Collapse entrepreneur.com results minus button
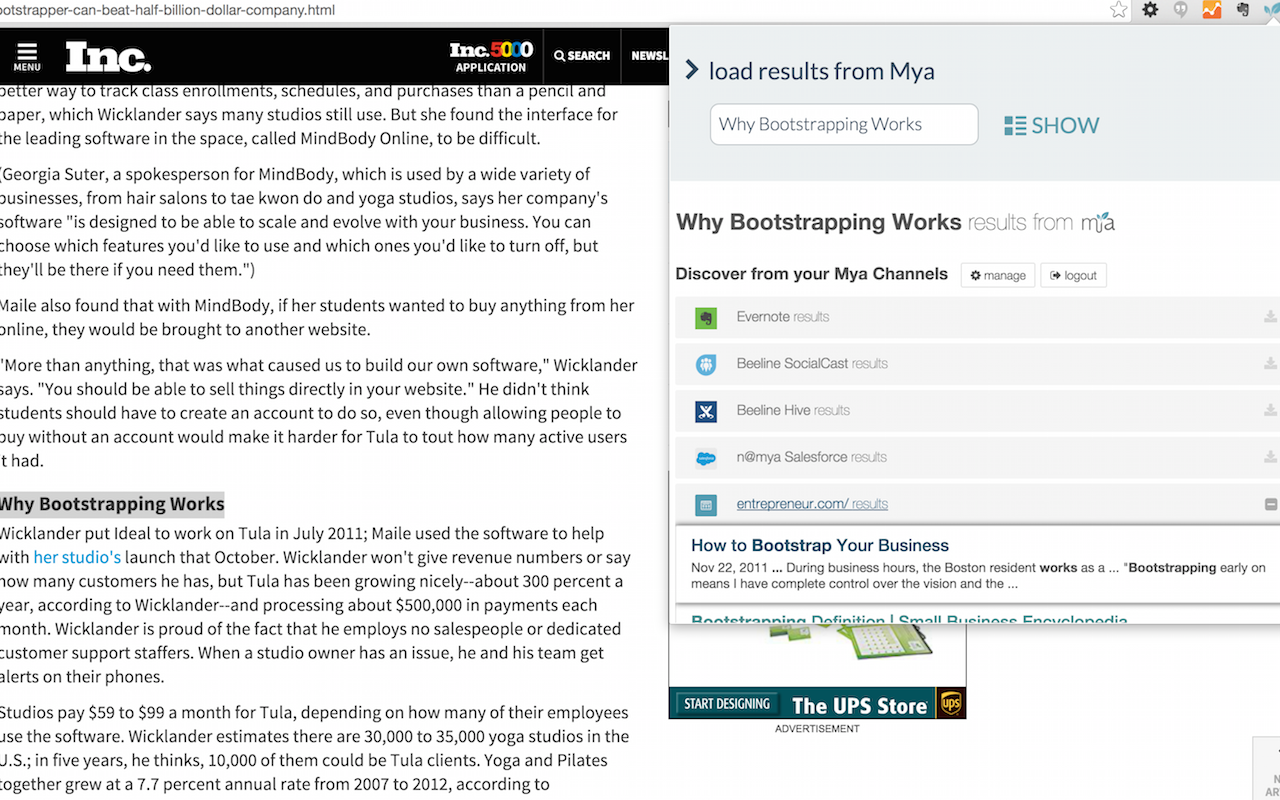 click(x=1271, y=505)
